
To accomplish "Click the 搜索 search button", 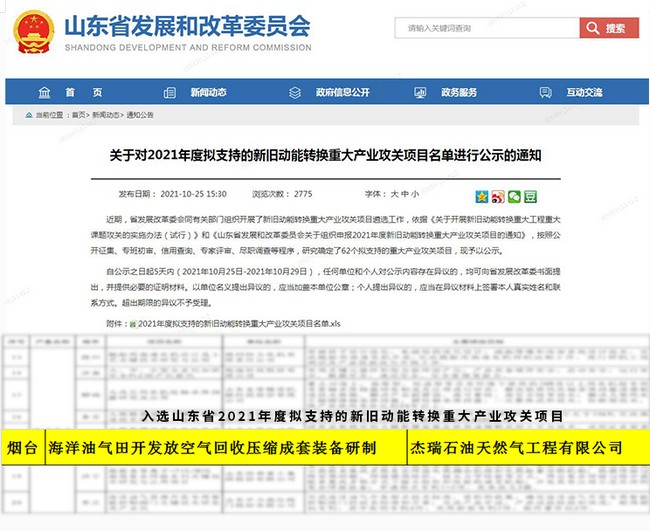I will (x=609, y=28).
